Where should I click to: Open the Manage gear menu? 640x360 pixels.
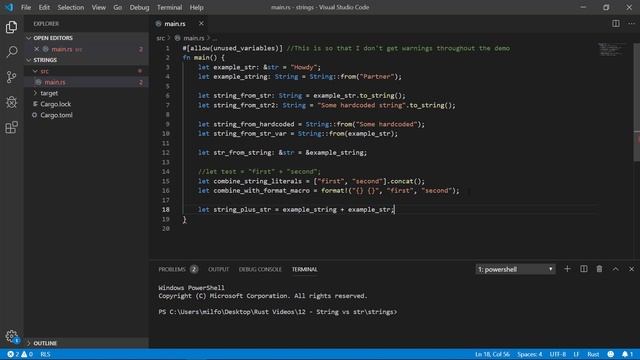pos(11,336)
